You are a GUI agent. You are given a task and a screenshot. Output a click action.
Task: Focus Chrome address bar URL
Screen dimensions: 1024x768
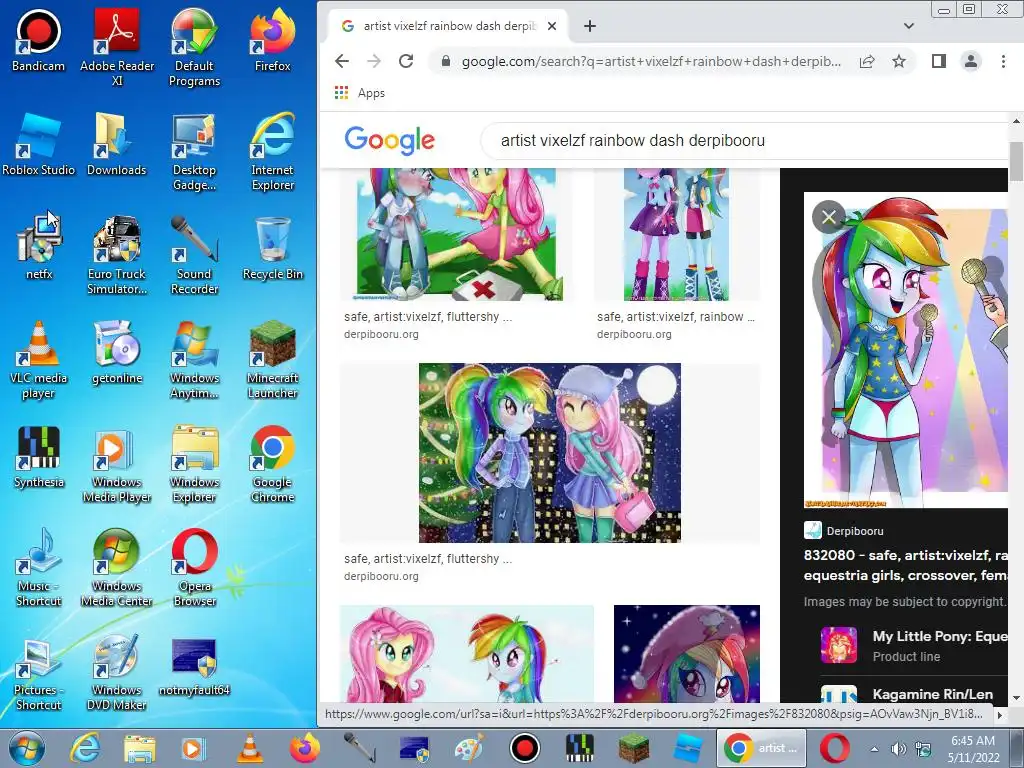click(x=651, y=61)
